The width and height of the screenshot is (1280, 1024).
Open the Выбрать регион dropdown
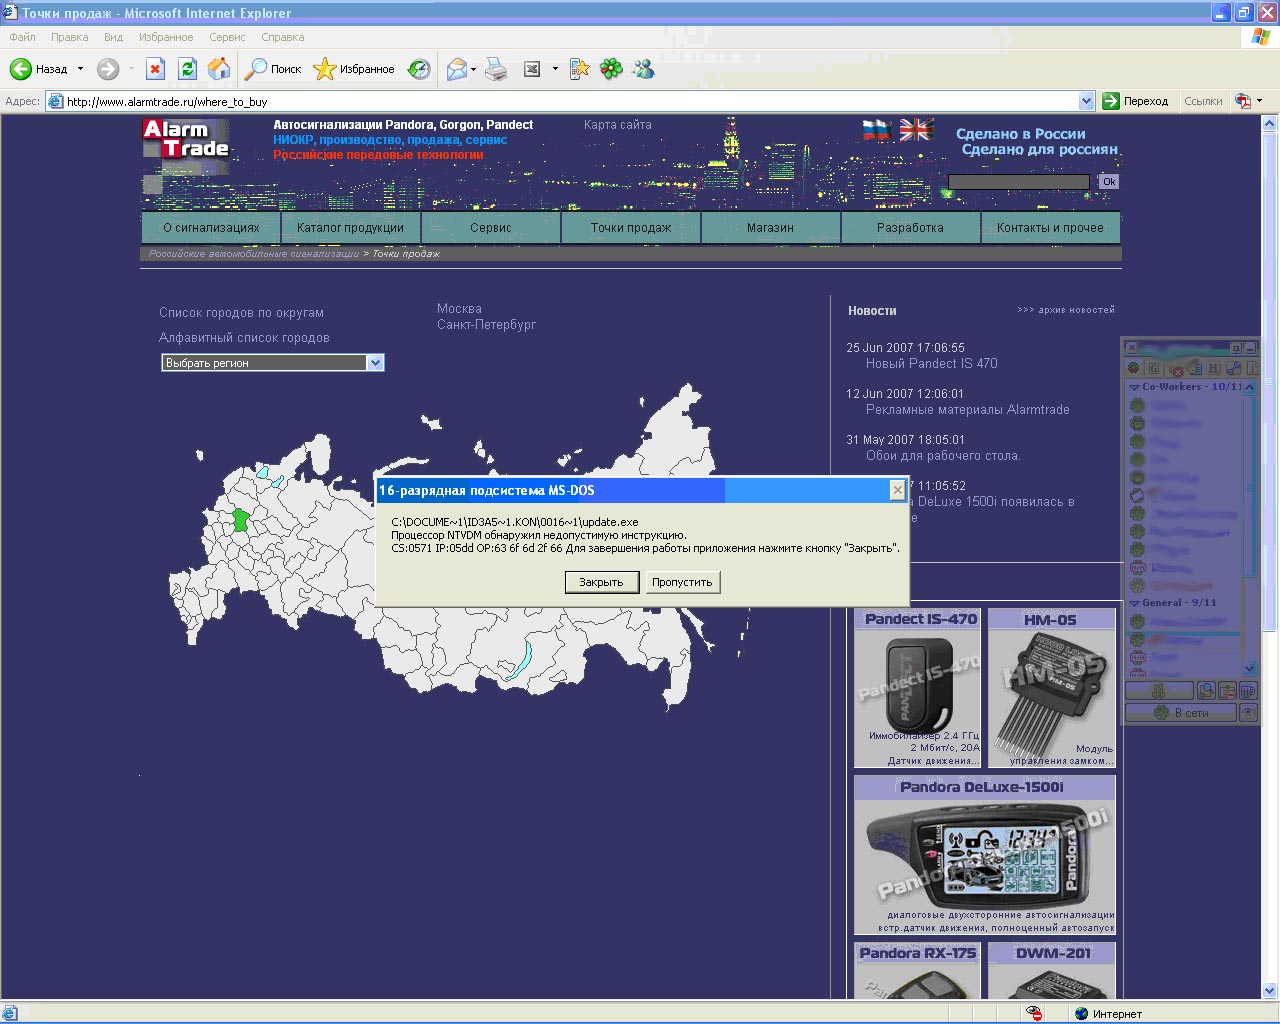click(x=273, y=363)
